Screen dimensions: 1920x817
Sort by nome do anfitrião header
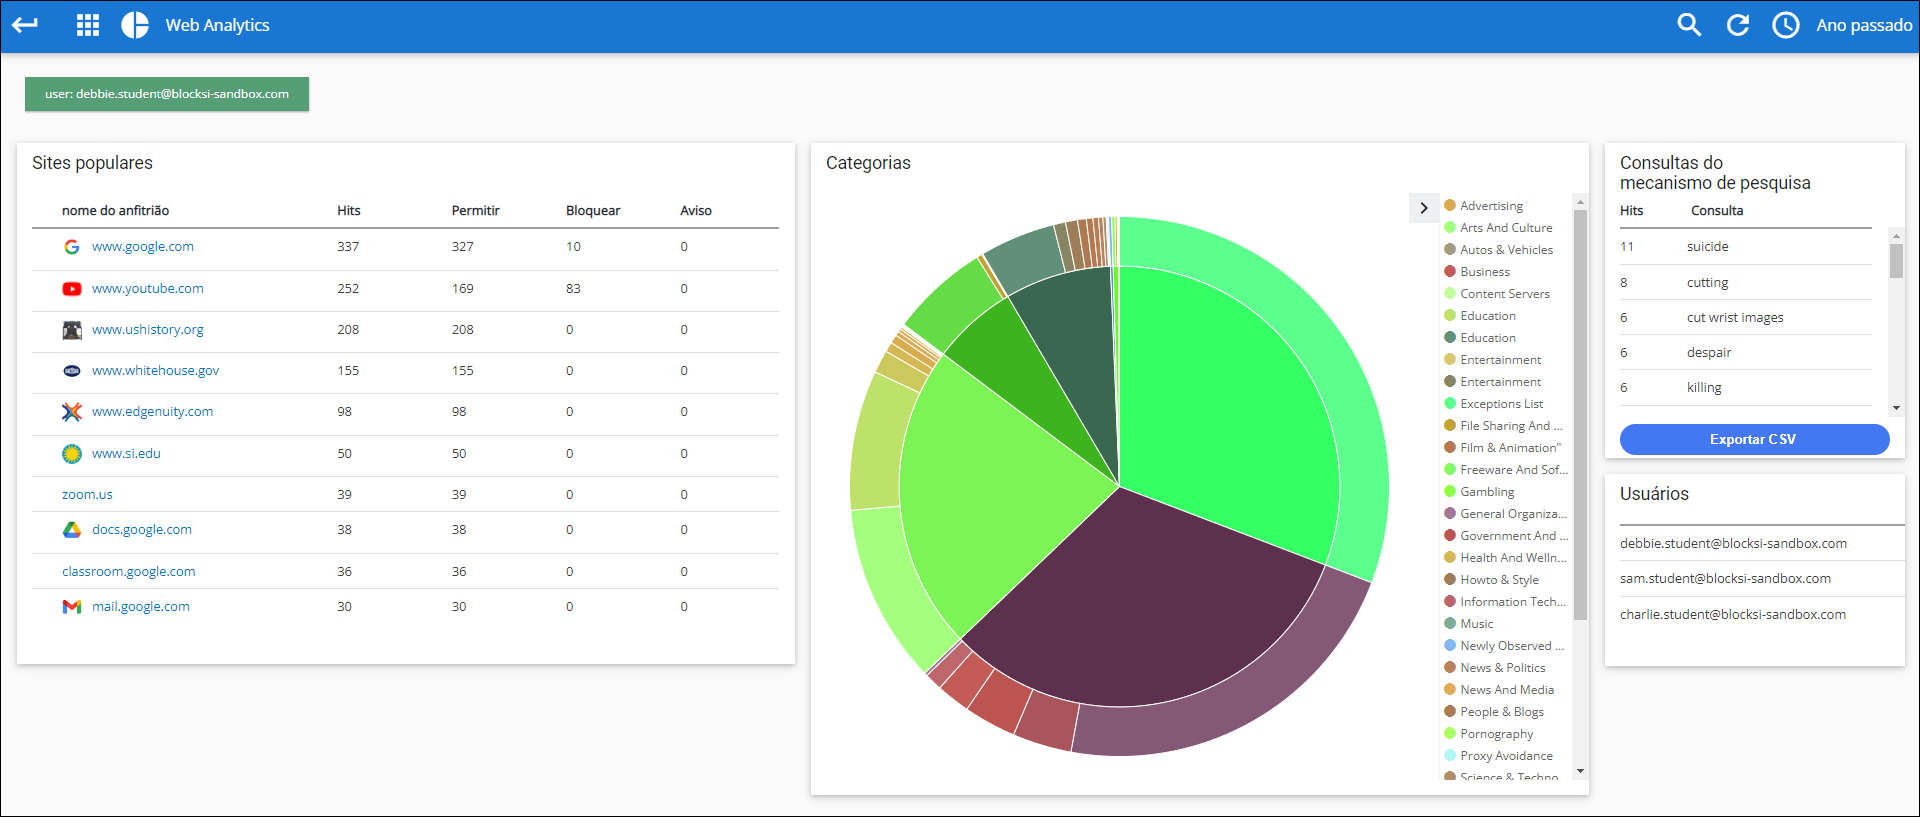point(116,211)
